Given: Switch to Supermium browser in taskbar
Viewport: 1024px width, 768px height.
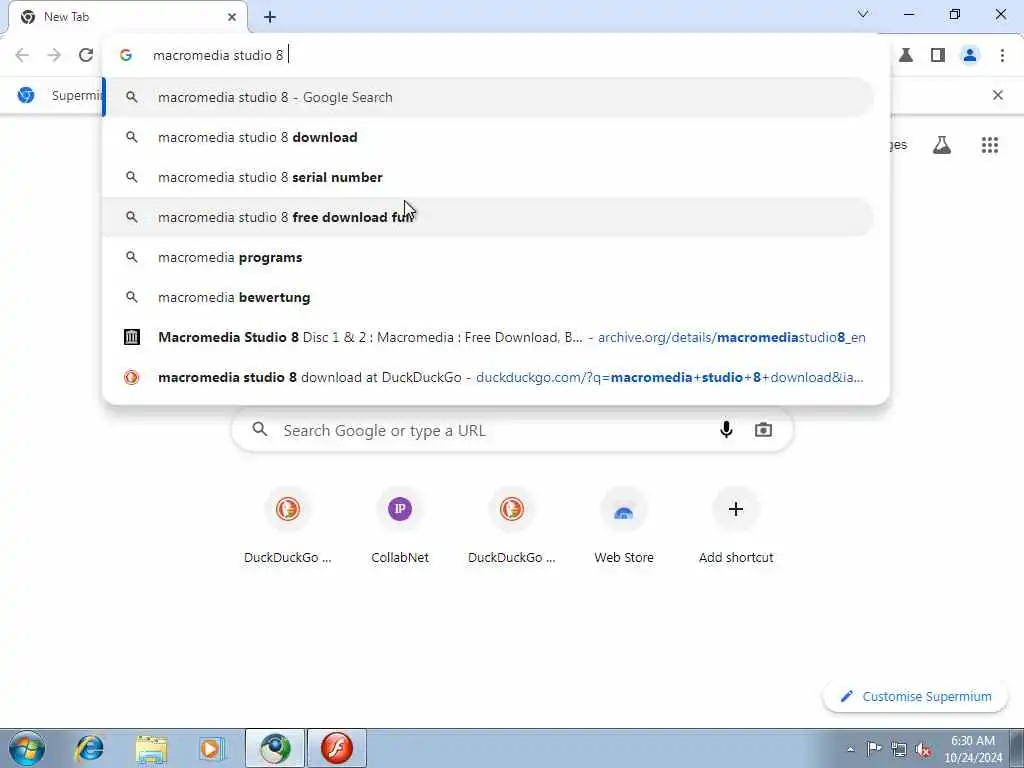Looking at the screenshot, I should 275,748.
